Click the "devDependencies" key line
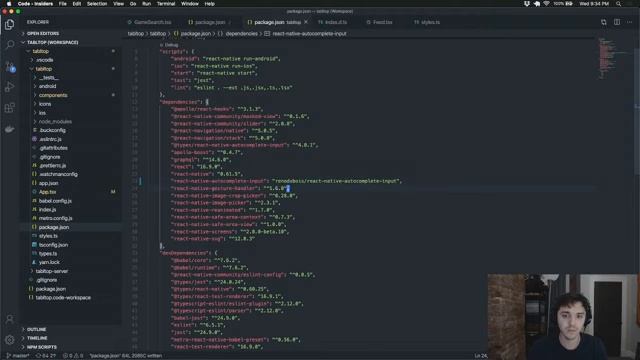 pos(189,253)
